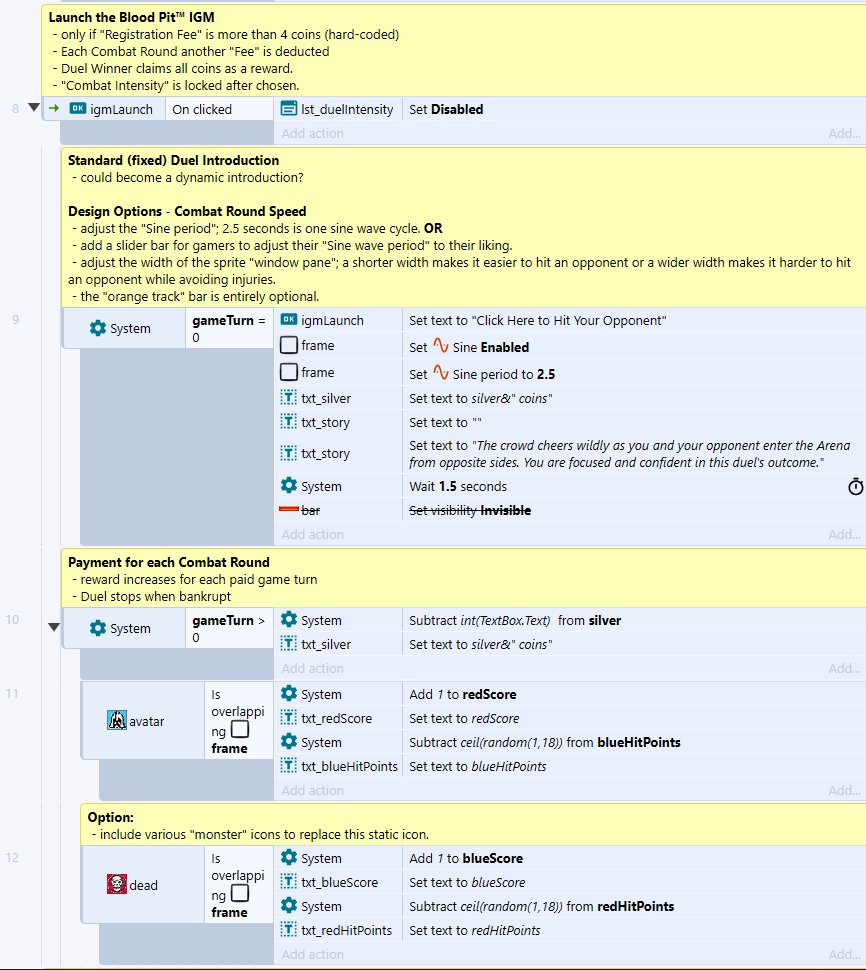866x970 pixels.
Task: Click Add action under the txt_blueHitPoints action
Action: [312, 790]
